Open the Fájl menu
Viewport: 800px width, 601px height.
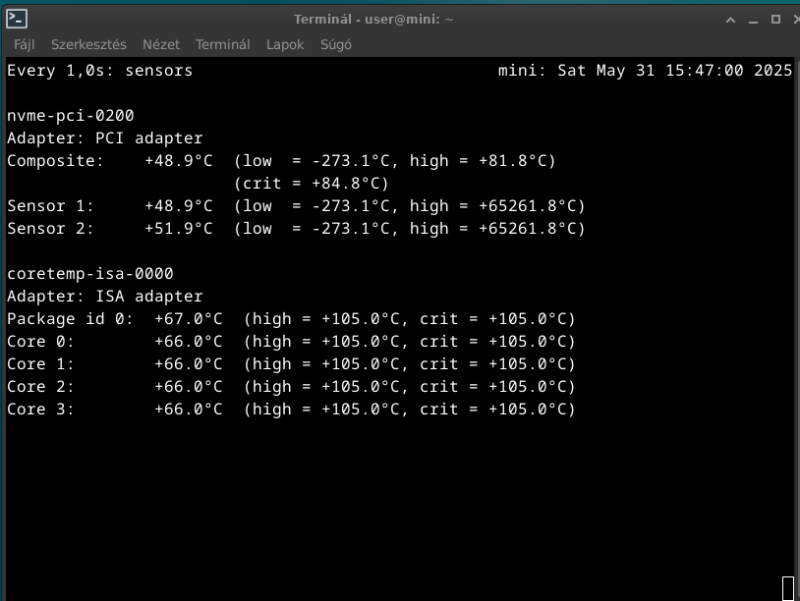click(x=24, y=44)
